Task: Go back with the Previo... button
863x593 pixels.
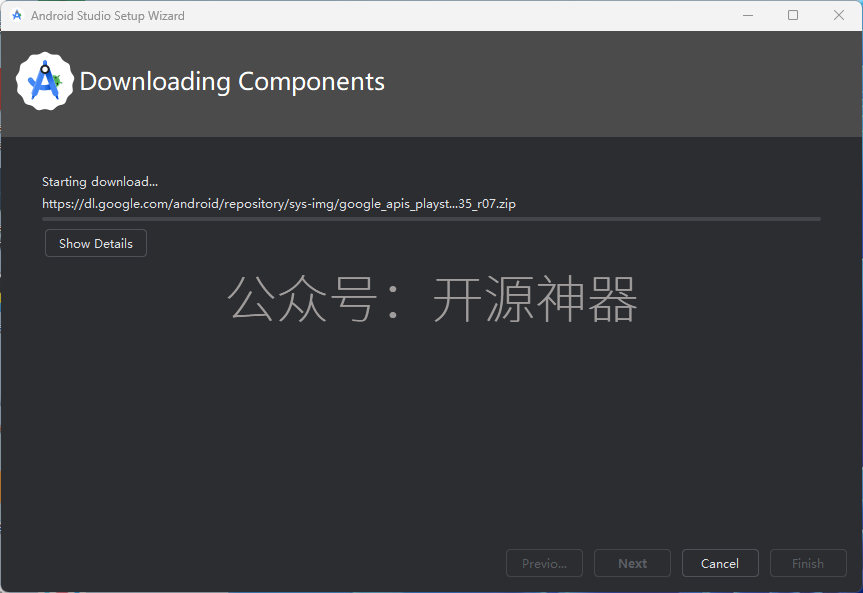Action: point(544,563)
